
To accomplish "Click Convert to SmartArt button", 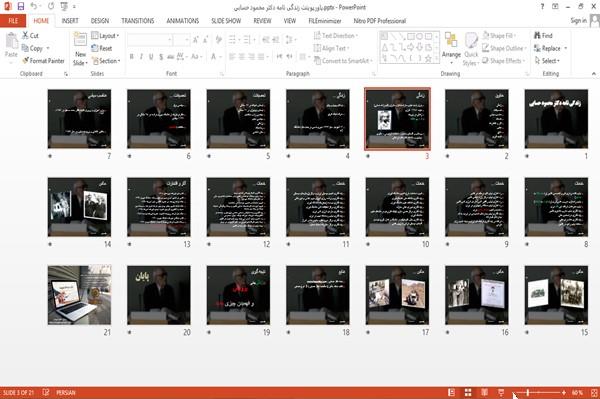I will pyautogui.click(x=342, y=61).
